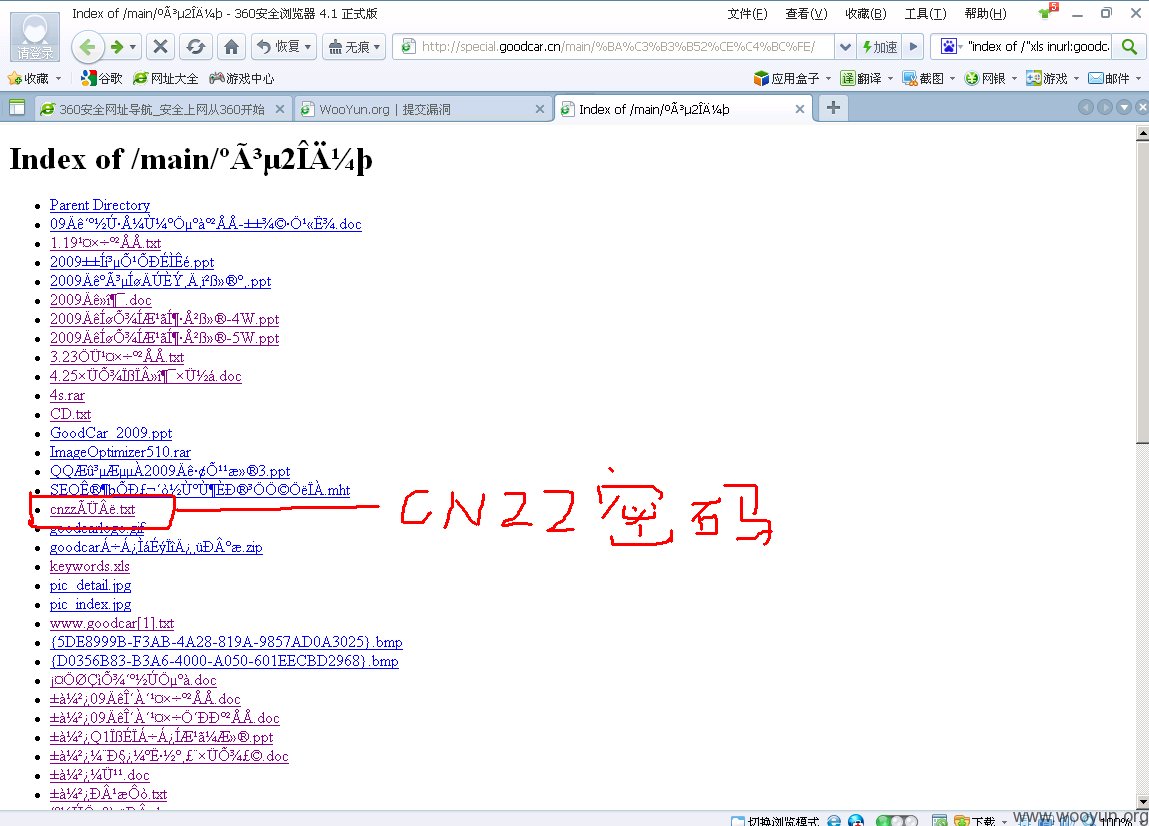Open a new tab with plus button
Screen dimensions: 1149x826
coord(833,108)
